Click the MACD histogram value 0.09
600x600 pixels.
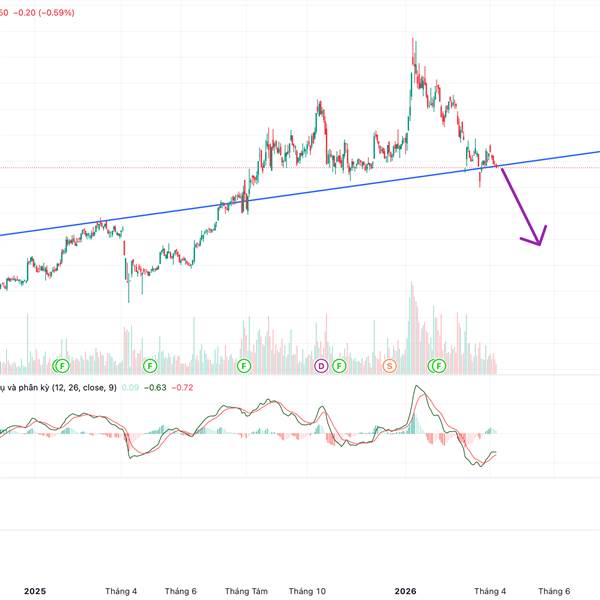(130, 388)
